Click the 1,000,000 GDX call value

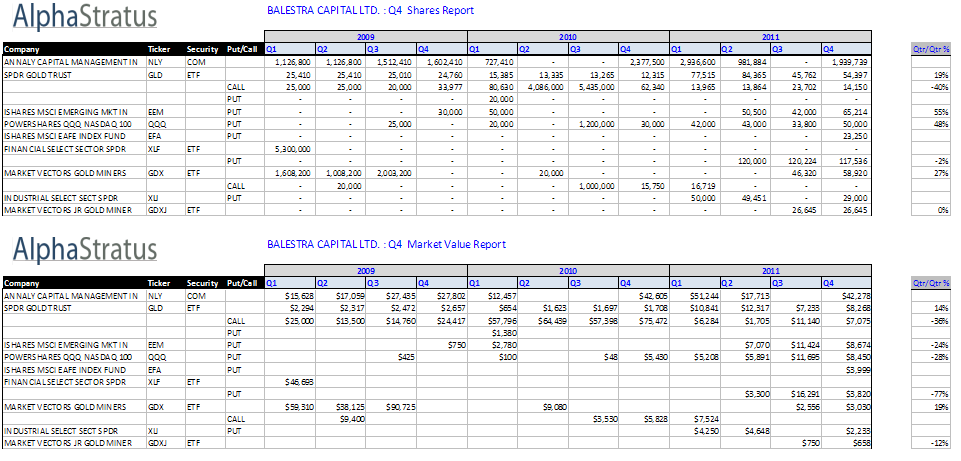pos(594,186)
